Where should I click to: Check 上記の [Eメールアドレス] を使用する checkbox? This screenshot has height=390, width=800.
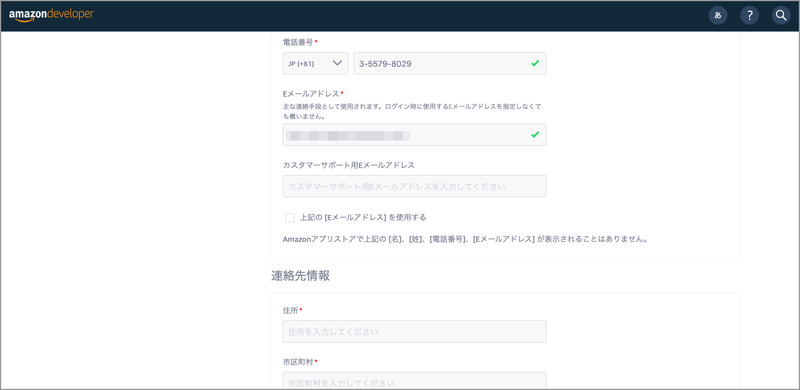pyautogui.click(x=290, y=218)
